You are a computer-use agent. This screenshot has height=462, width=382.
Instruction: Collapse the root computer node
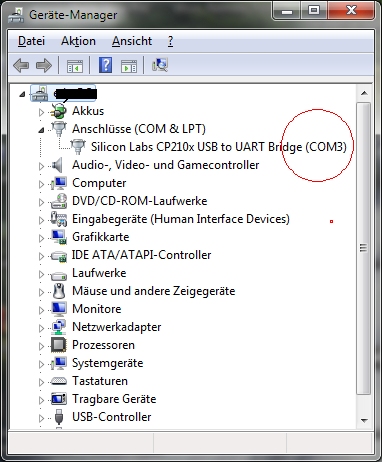pos(22,94)
